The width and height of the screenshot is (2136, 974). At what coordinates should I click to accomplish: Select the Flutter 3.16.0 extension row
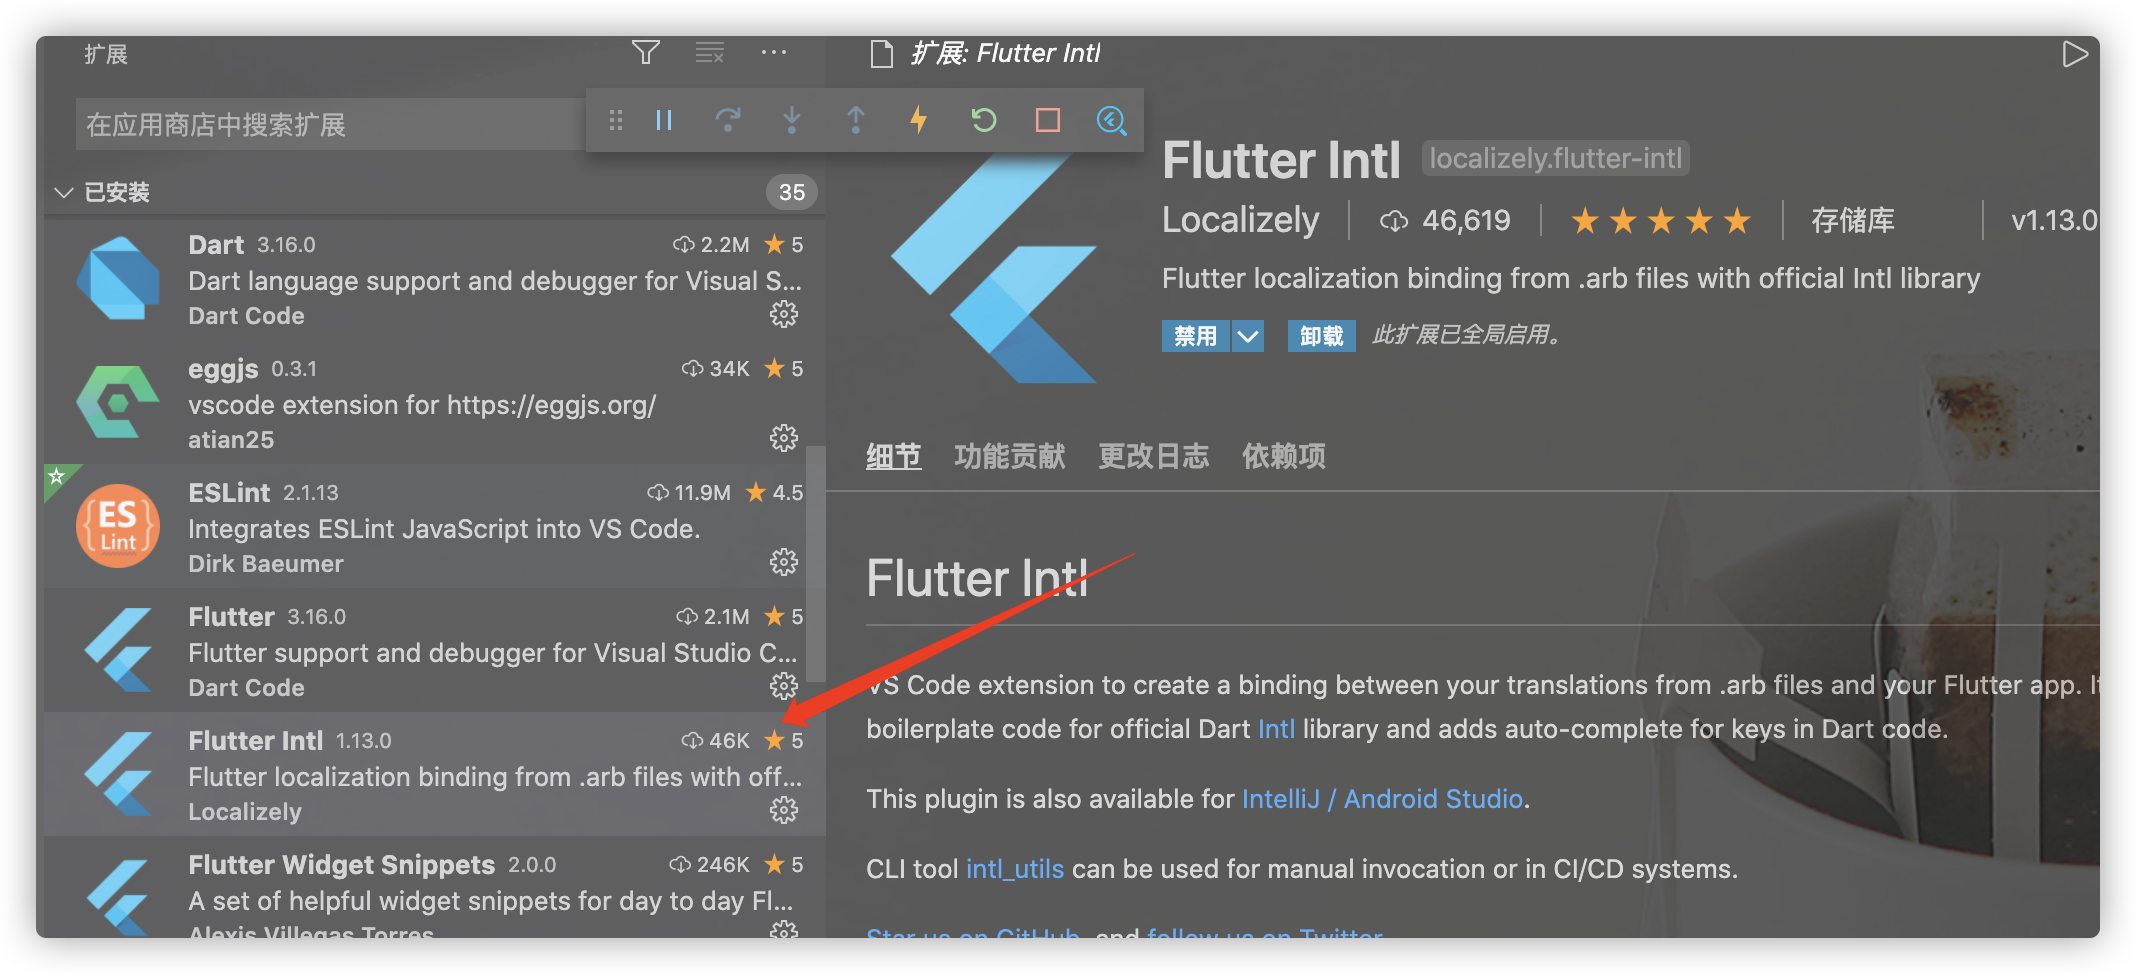coord(435,650)
